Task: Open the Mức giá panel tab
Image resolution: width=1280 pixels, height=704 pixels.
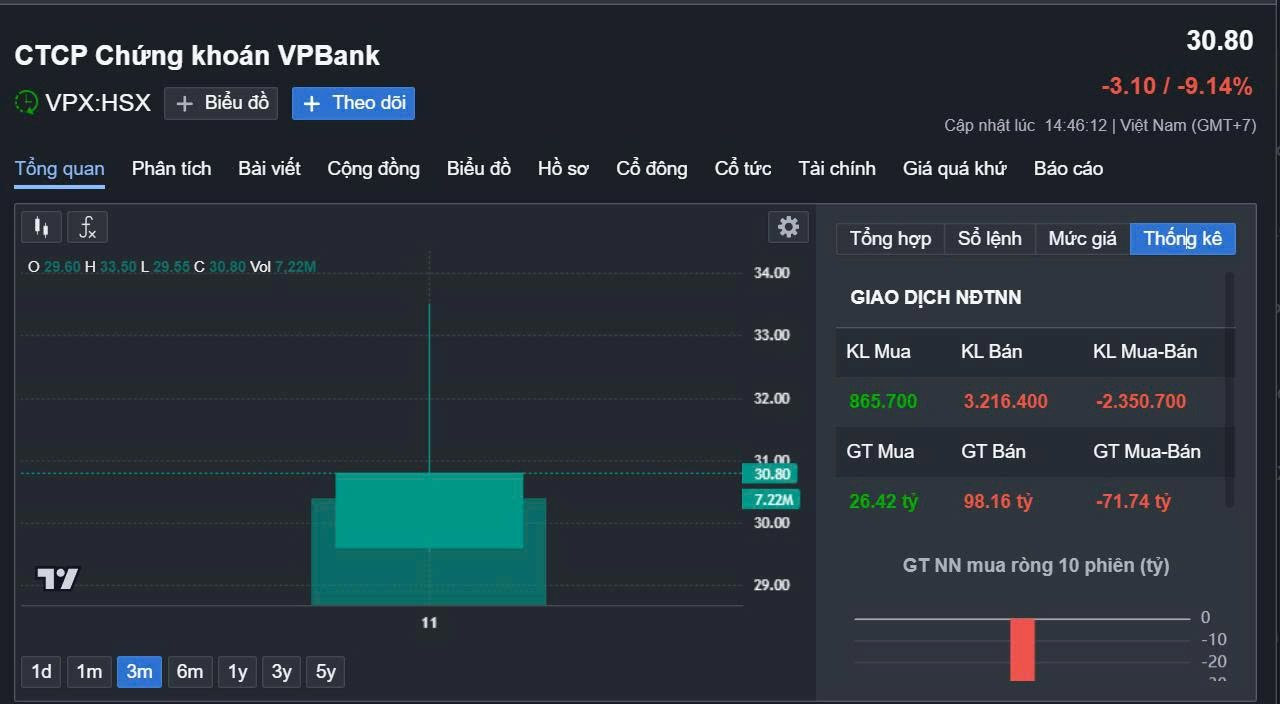Action: (1082, 238)
